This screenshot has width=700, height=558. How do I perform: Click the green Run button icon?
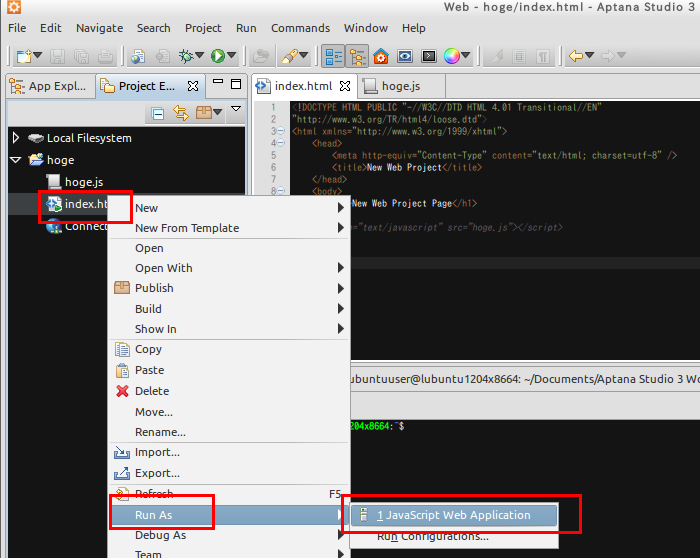(x=218, y=56)
